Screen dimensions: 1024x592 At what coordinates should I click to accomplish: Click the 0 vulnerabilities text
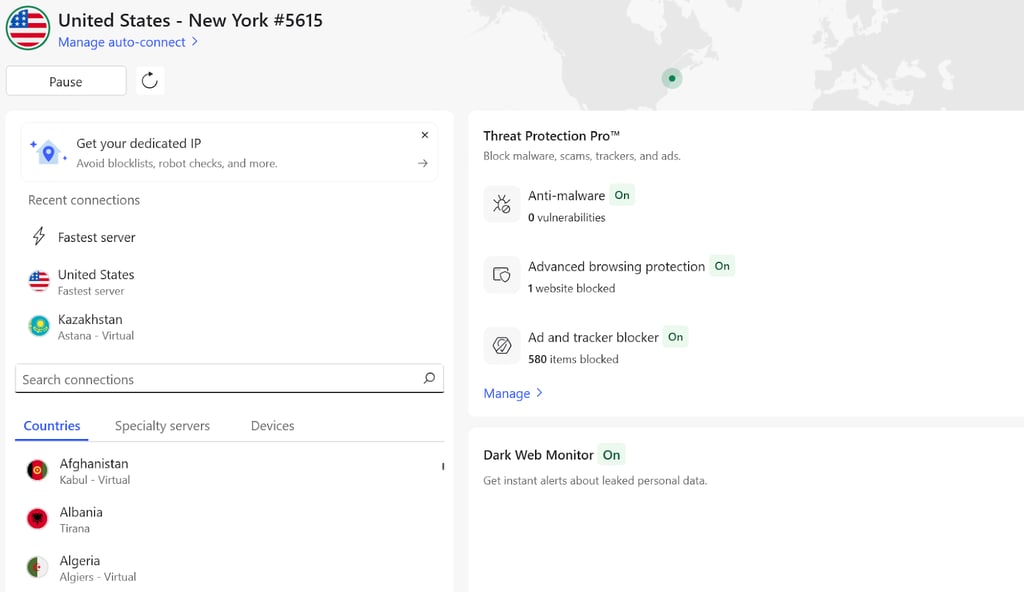(x=566, y=218)
